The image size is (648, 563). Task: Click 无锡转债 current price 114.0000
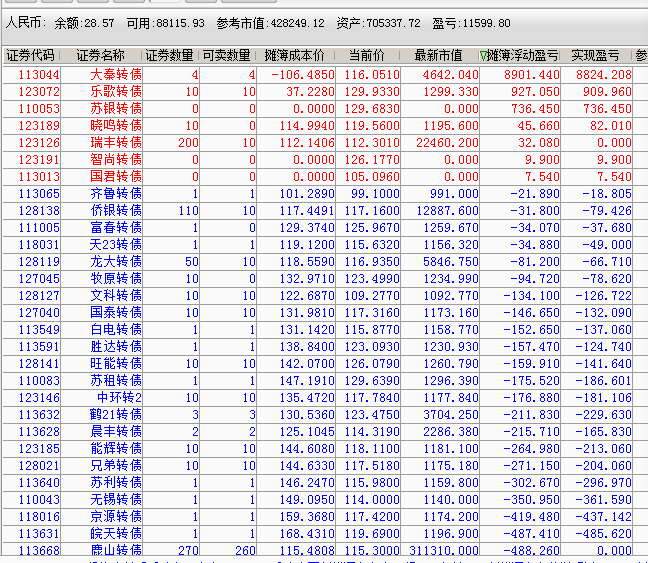coord(372,499)
